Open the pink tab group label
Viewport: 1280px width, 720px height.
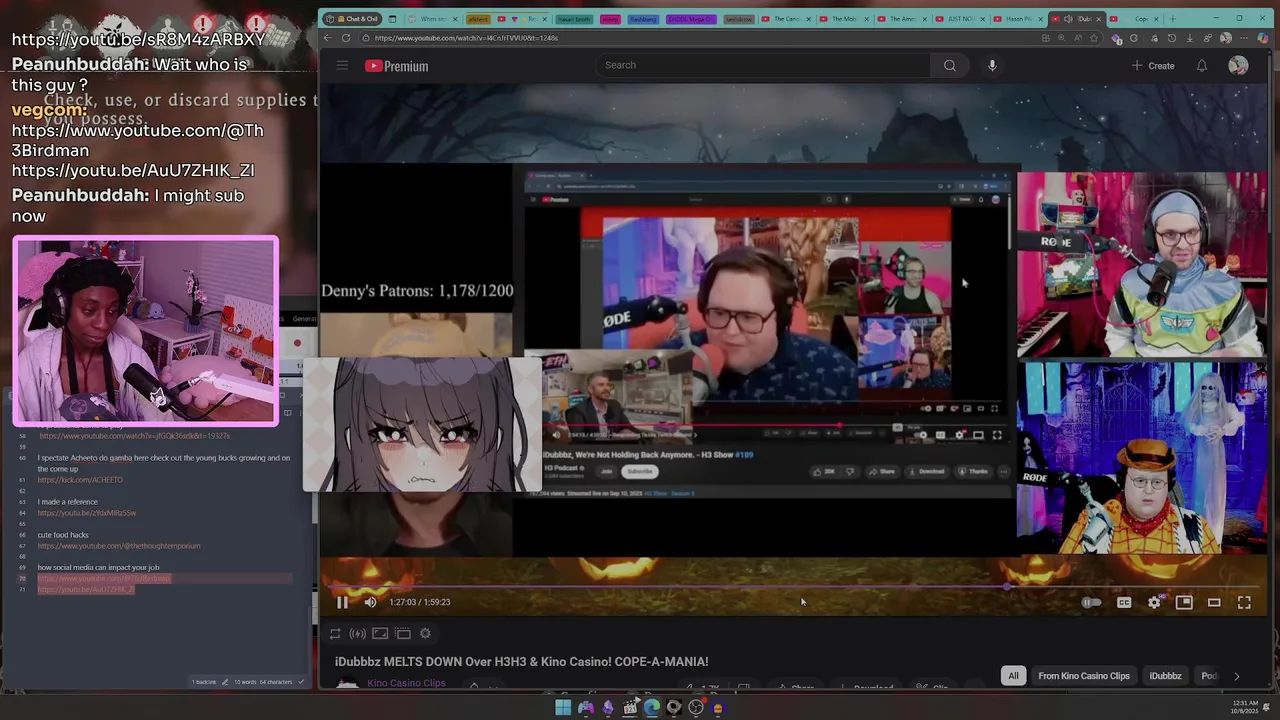coord(609,18)
